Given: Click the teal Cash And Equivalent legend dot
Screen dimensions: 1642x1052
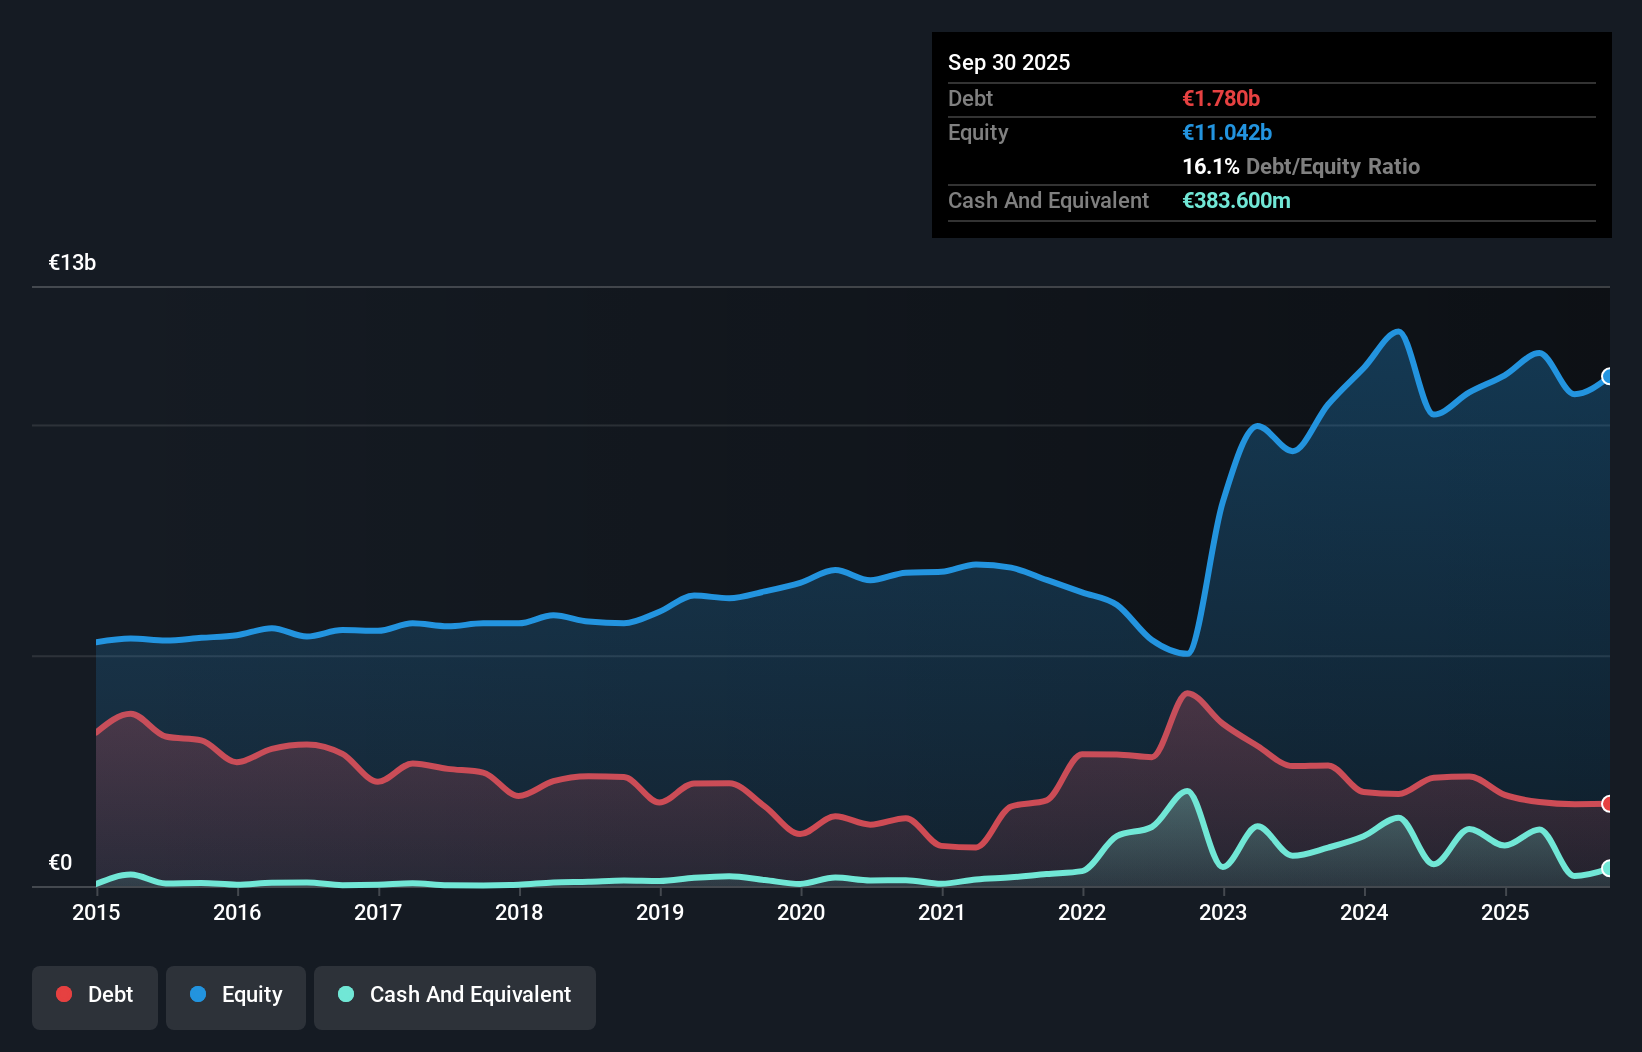Looking at the screenshot, I should click(344, 994).
